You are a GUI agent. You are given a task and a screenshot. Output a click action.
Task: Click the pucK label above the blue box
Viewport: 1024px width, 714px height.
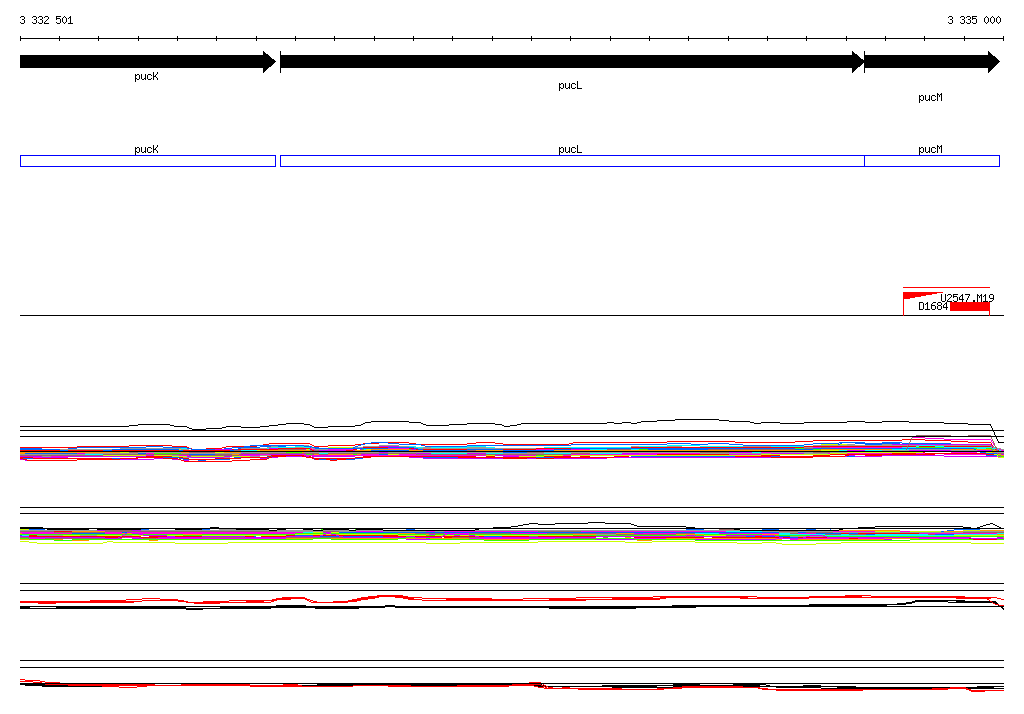[146, 149]
